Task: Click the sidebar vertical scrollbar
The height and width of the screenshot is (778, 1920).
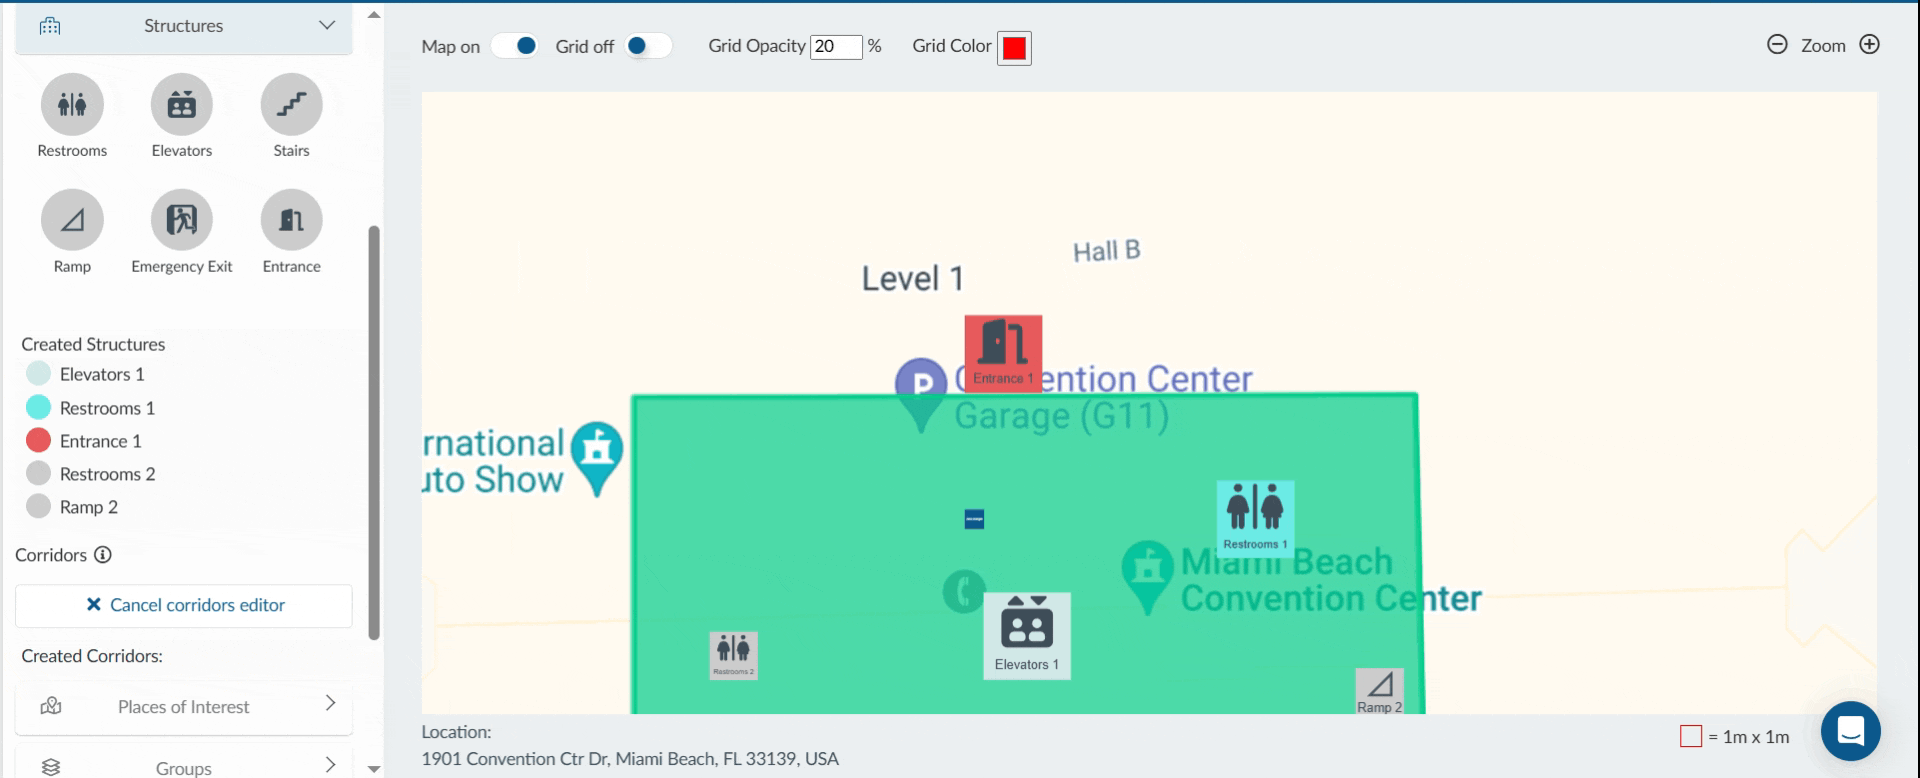Action: [x=374, y=432]
